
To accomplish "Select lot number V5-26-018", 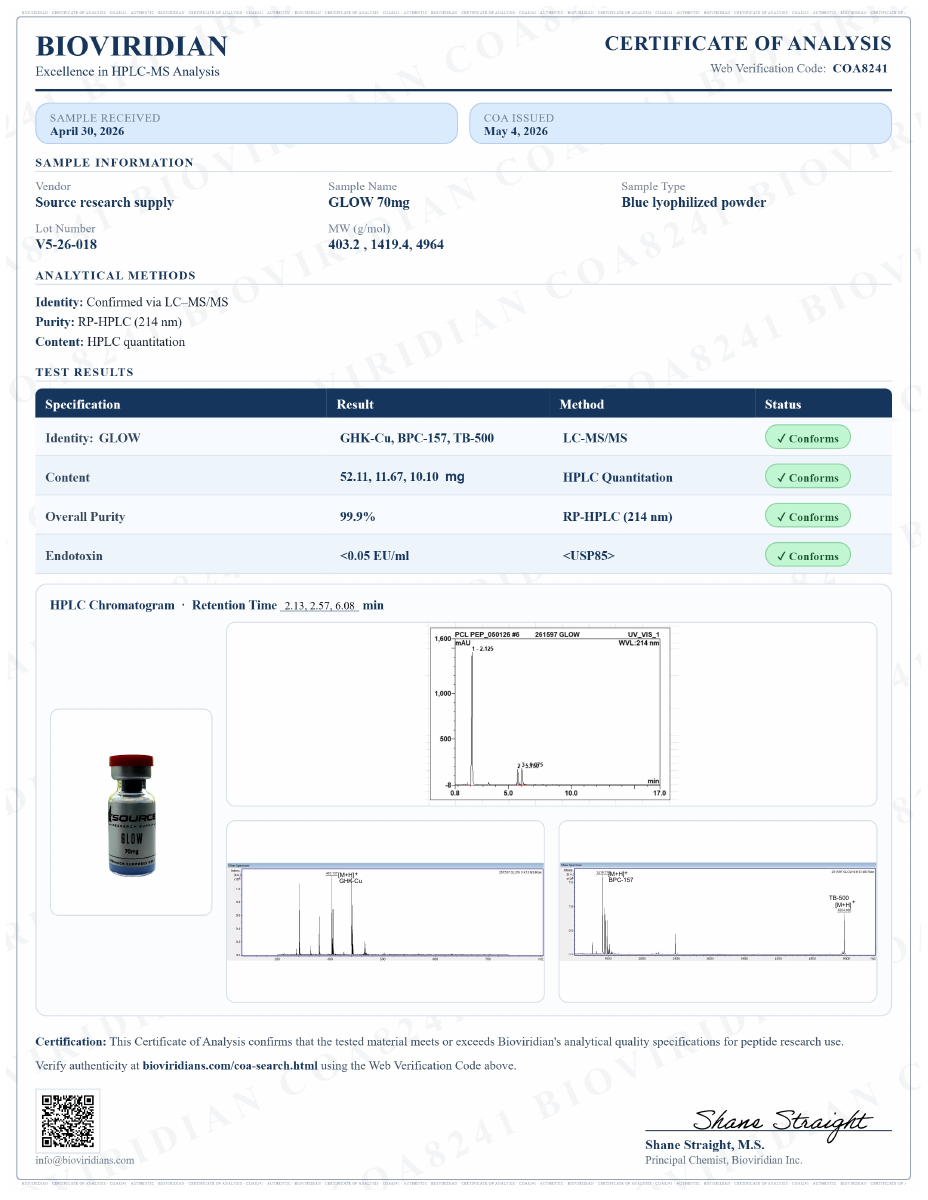I will coord(66,244).
